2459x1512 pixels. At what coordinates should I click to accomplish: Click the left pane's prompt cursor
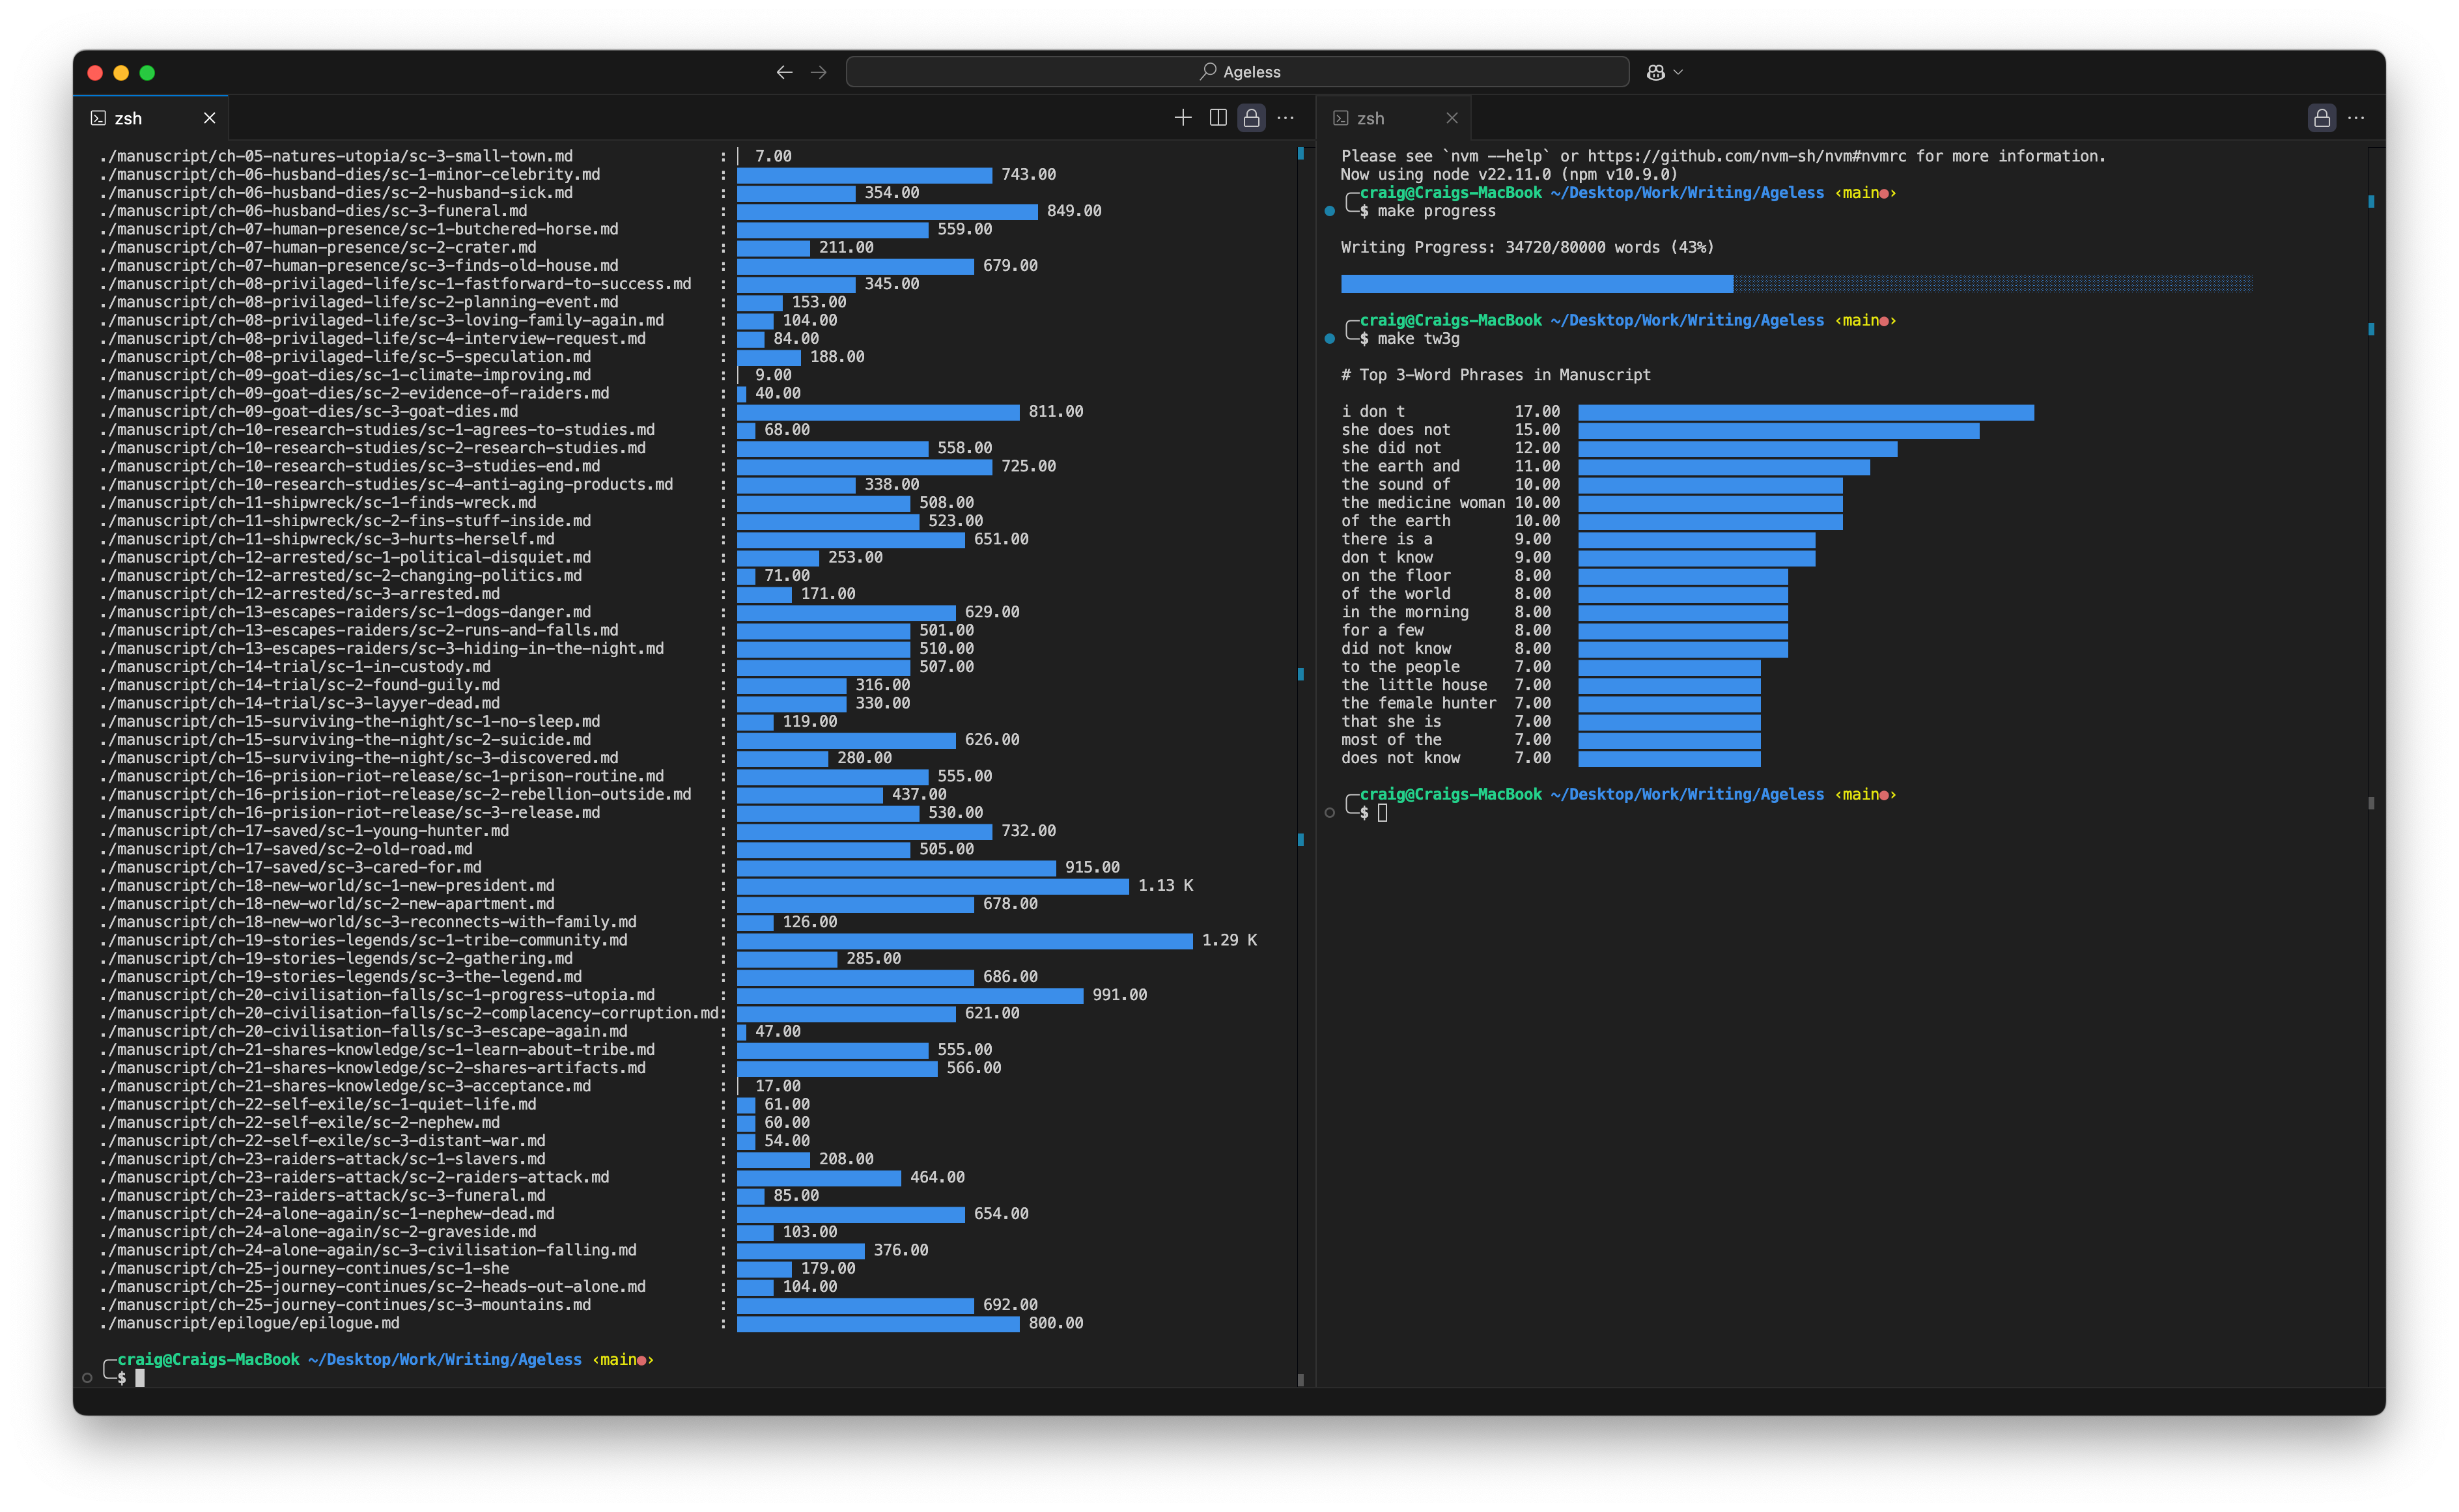click(x=140, y=1378)
